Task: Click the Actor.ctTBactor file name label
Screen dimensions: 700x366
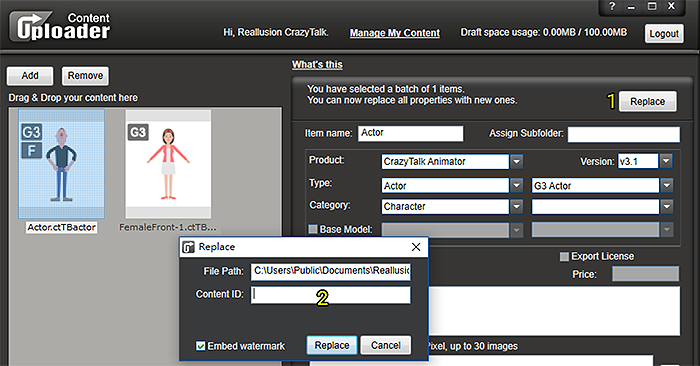Action: pos(62,228)
